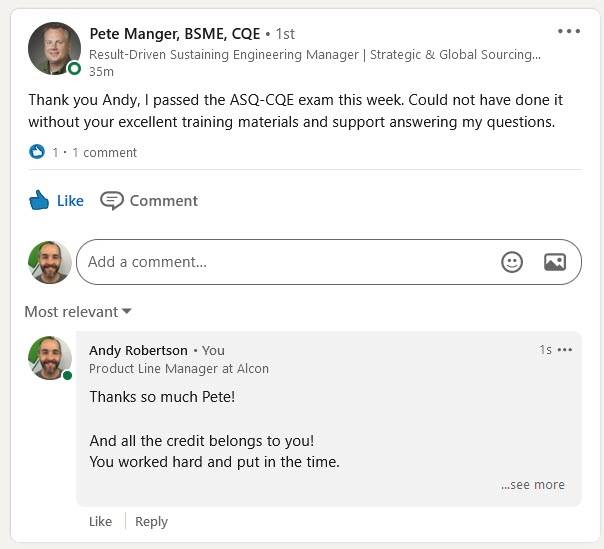Reply to Andy Robertson's comment
This screenshot has width=604, height=549.
coord(152,521)
